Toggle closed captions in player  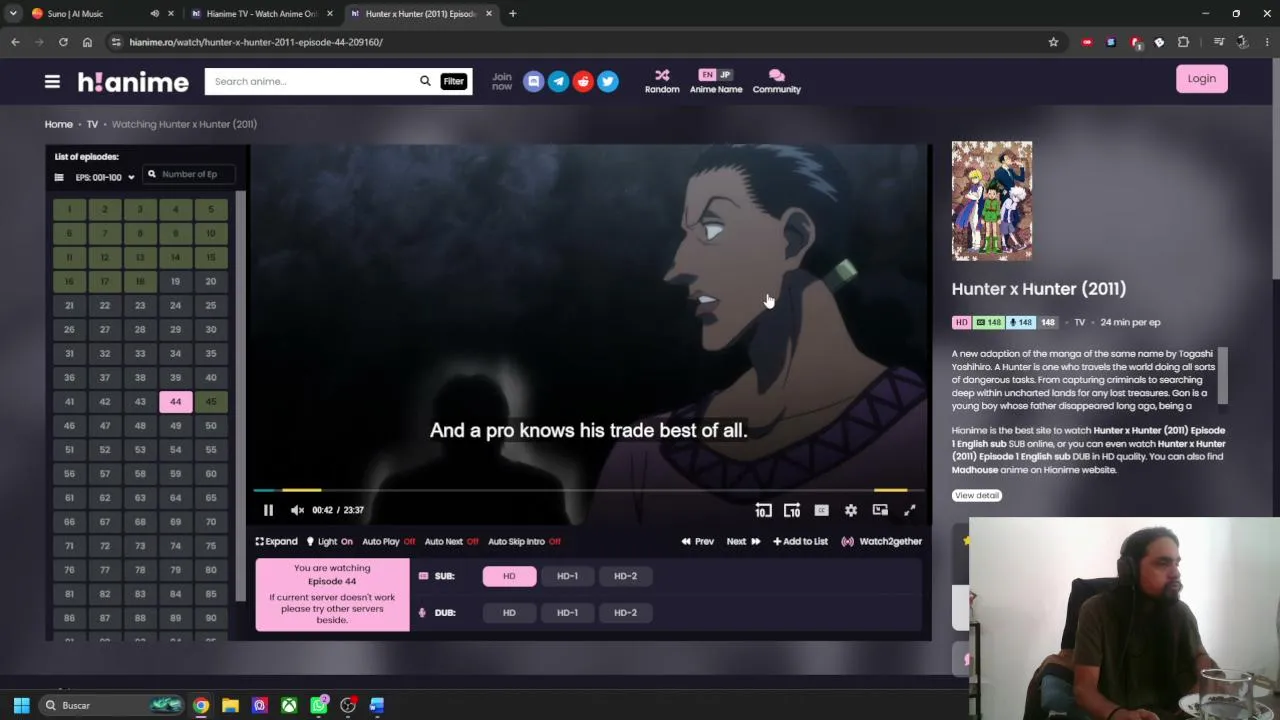(x=821, y=510)
